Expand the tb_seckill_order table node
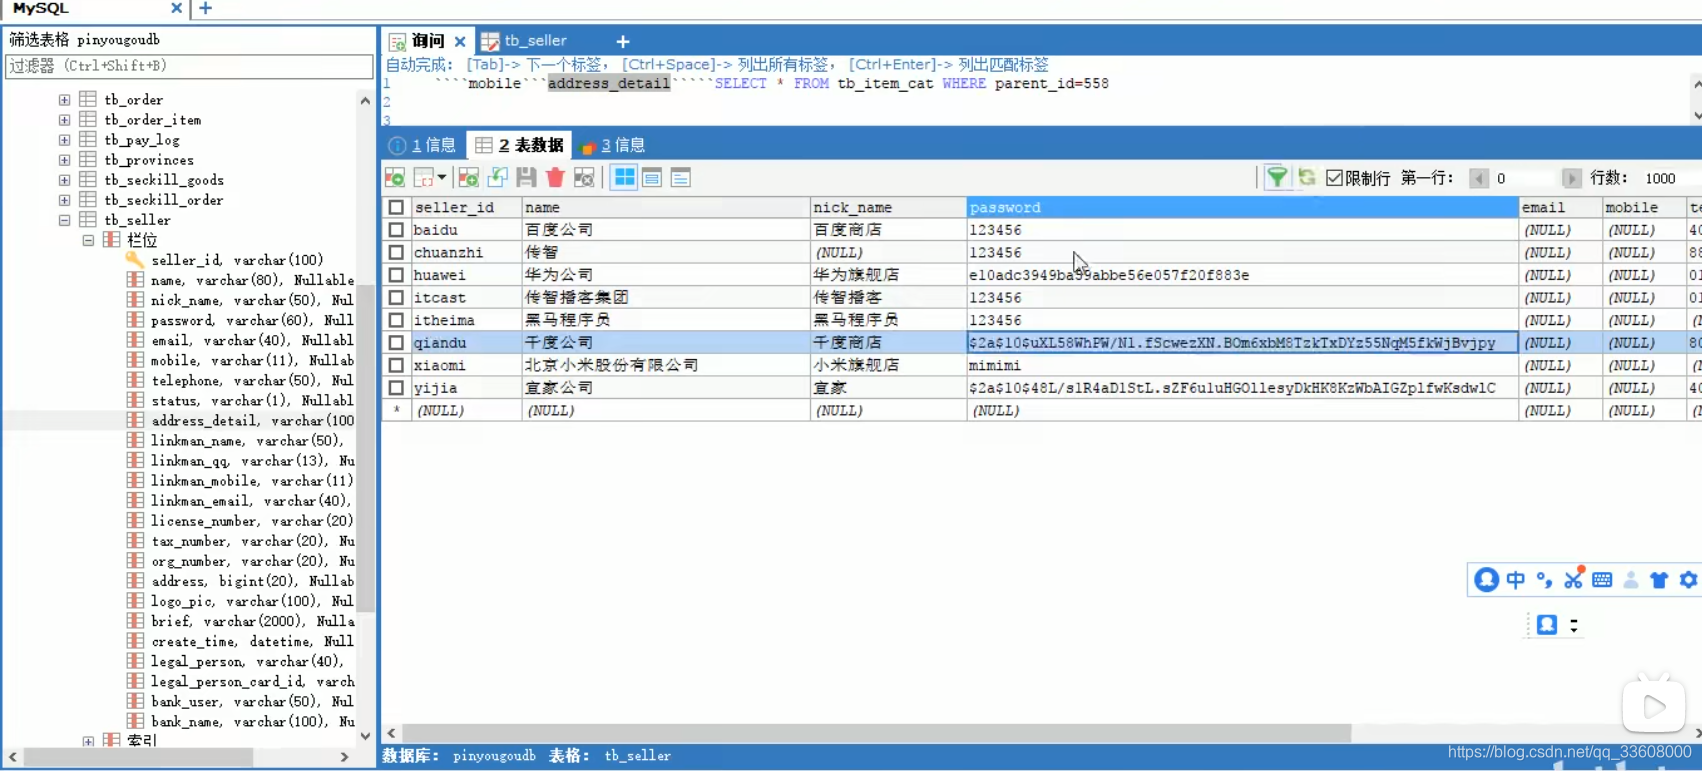The width and height of the screenshot is (1702, 771). tap(64, 200)
